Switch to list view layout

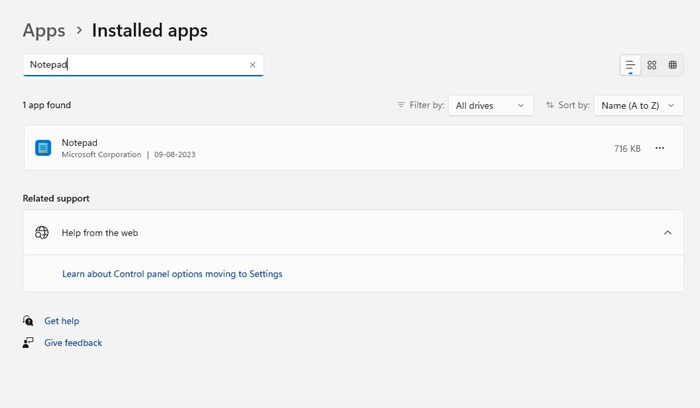630,65
